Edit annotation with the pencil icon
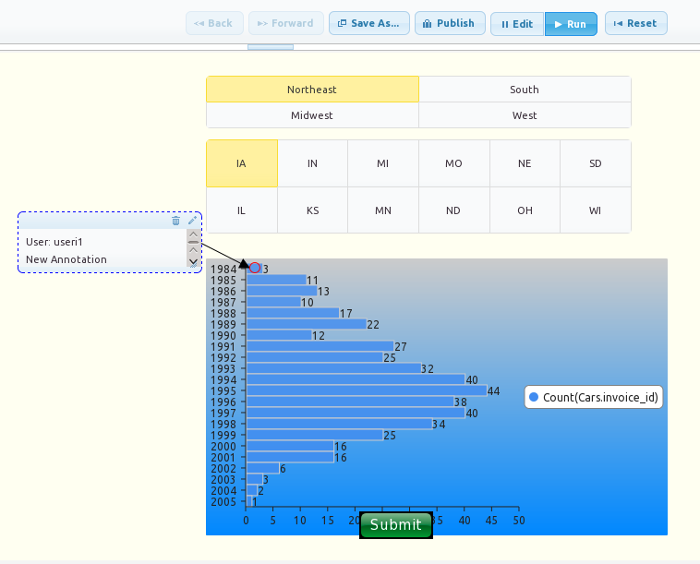 click(192, 221)
